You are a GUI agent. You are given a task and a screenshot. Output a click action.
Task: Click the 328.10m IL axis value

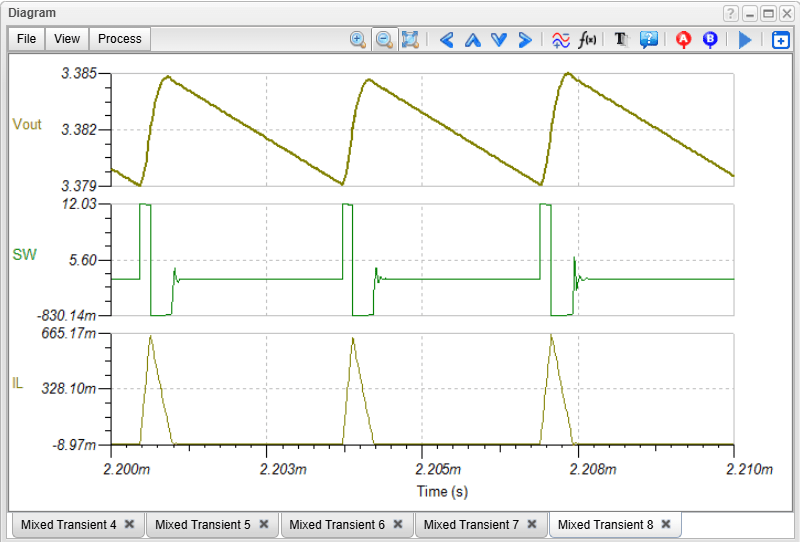coord(68,389)
